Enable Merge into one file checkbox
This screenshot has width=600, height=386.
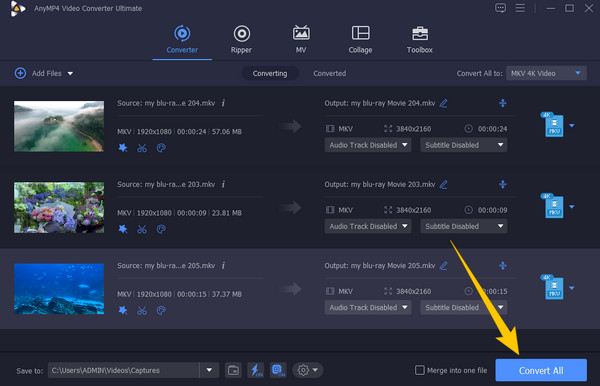(x=420, y=370)
